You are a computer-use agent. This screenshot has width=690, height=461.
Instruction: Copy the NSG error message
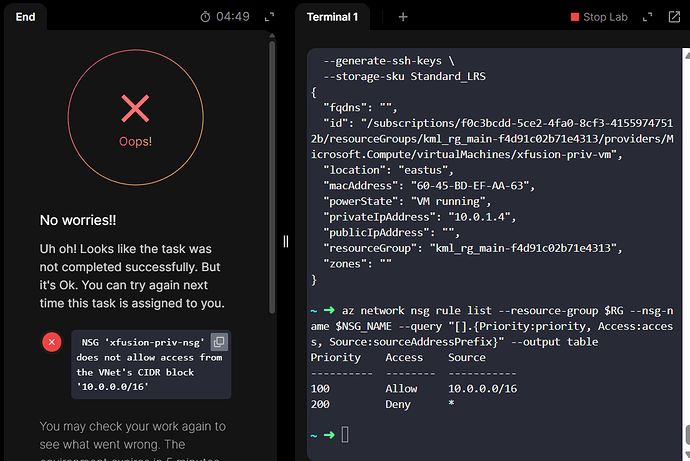tap(218, 342)
